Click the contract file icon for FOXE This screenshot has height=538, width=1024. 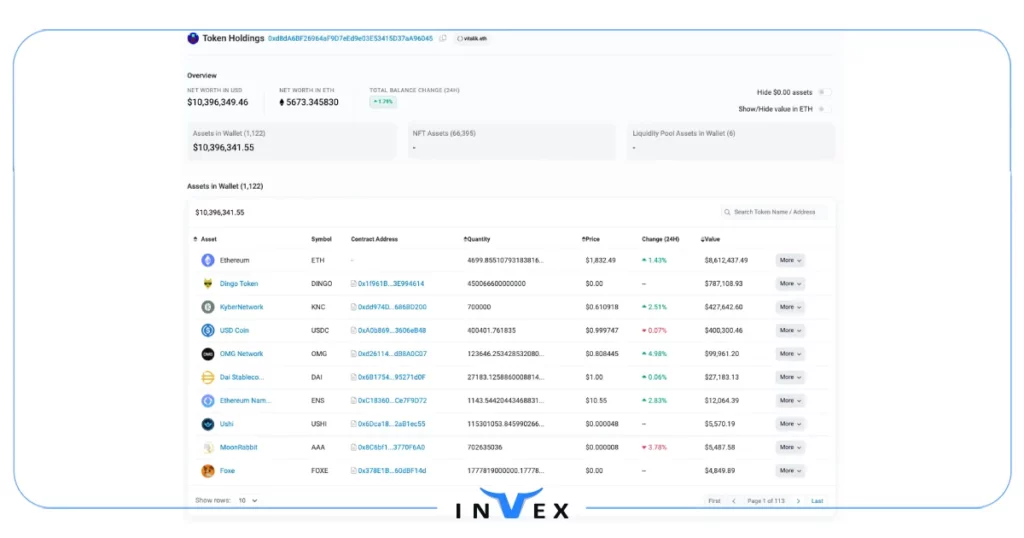(x=353, y=471)
